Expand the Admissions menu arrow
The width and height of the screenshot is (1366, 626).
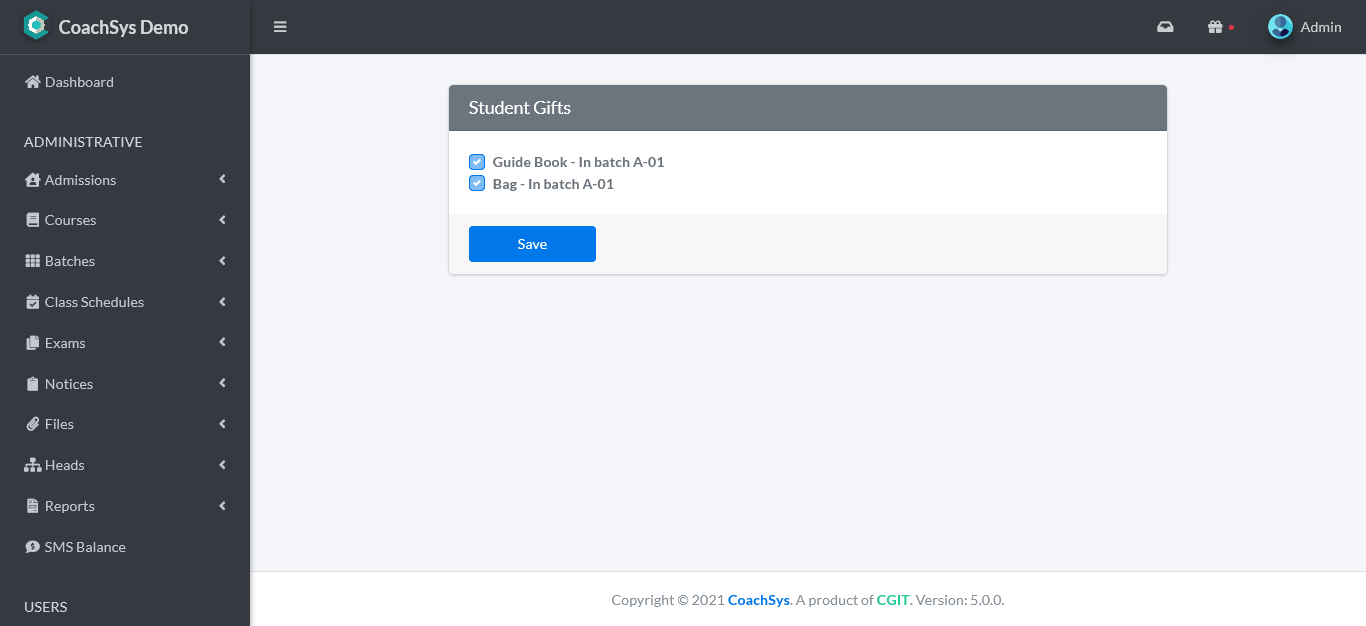pos(222,179)
